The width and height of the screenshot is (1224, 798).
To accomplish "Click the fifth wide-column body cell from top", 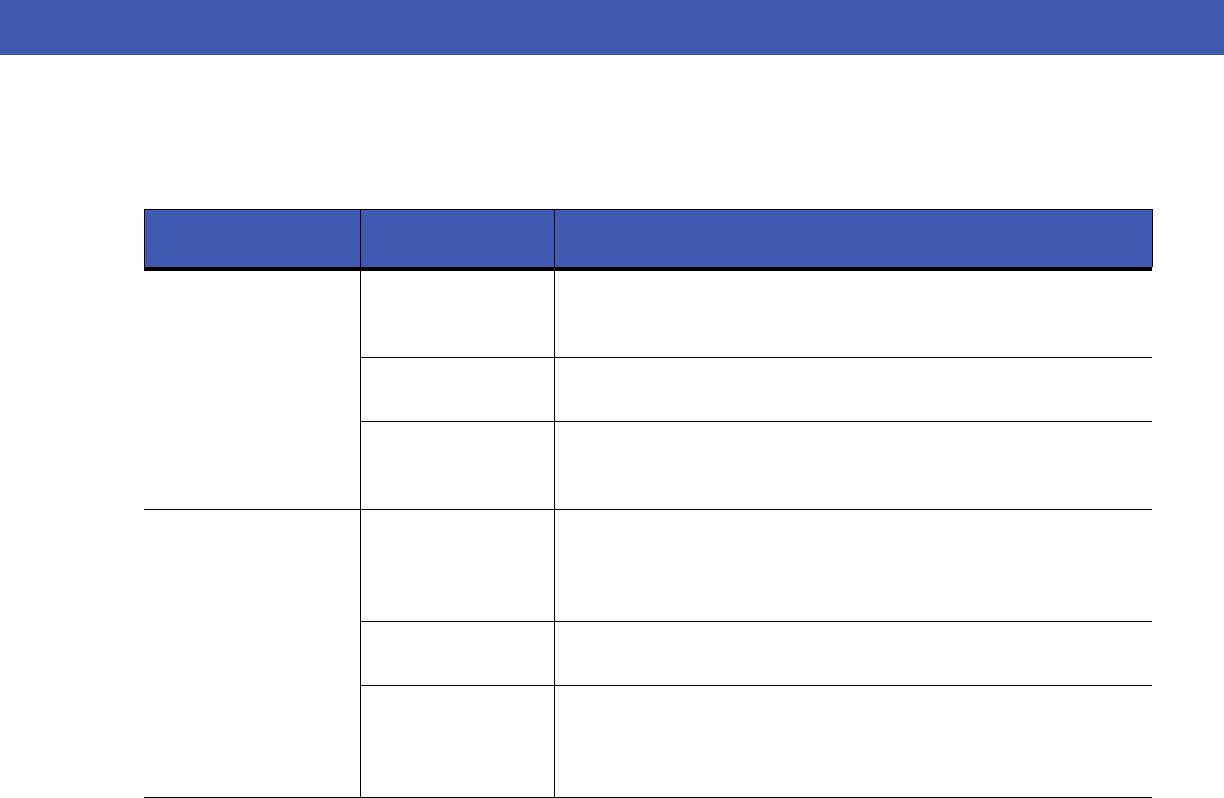I will pyautogui.click(x=853, y=653).
